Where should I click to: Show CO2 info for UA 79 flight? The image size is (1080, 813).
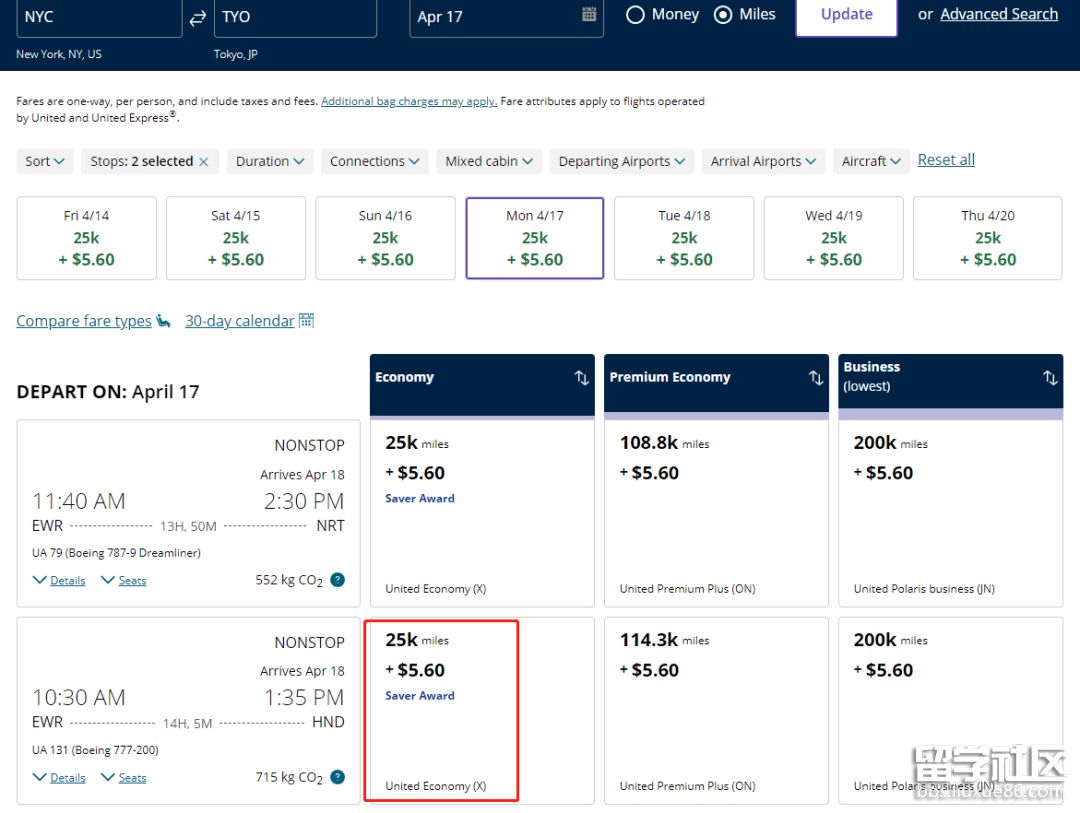tap(338, 580)
